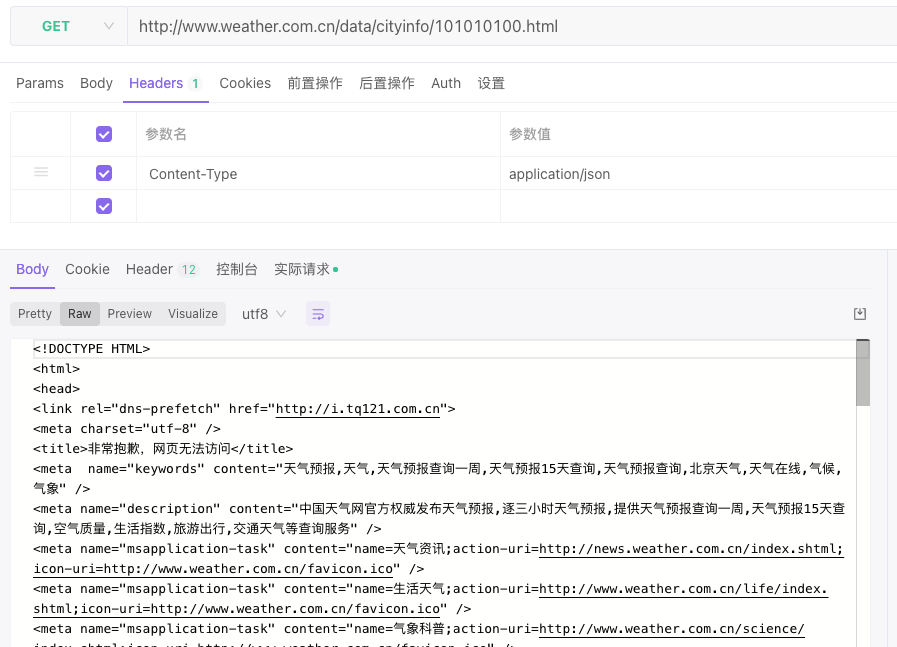Switch response view to Raw

[x=80, y=314]
